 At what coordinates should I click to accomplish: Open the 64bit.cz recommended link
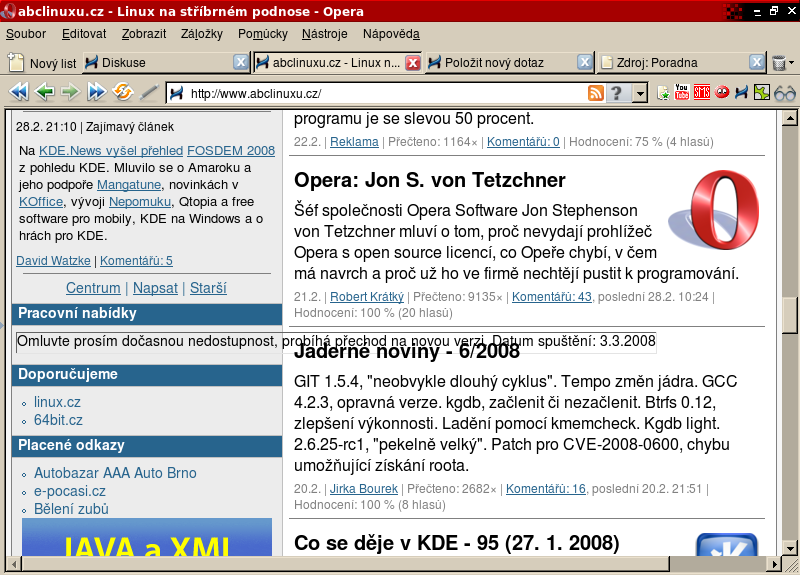(x=58, y=420)
